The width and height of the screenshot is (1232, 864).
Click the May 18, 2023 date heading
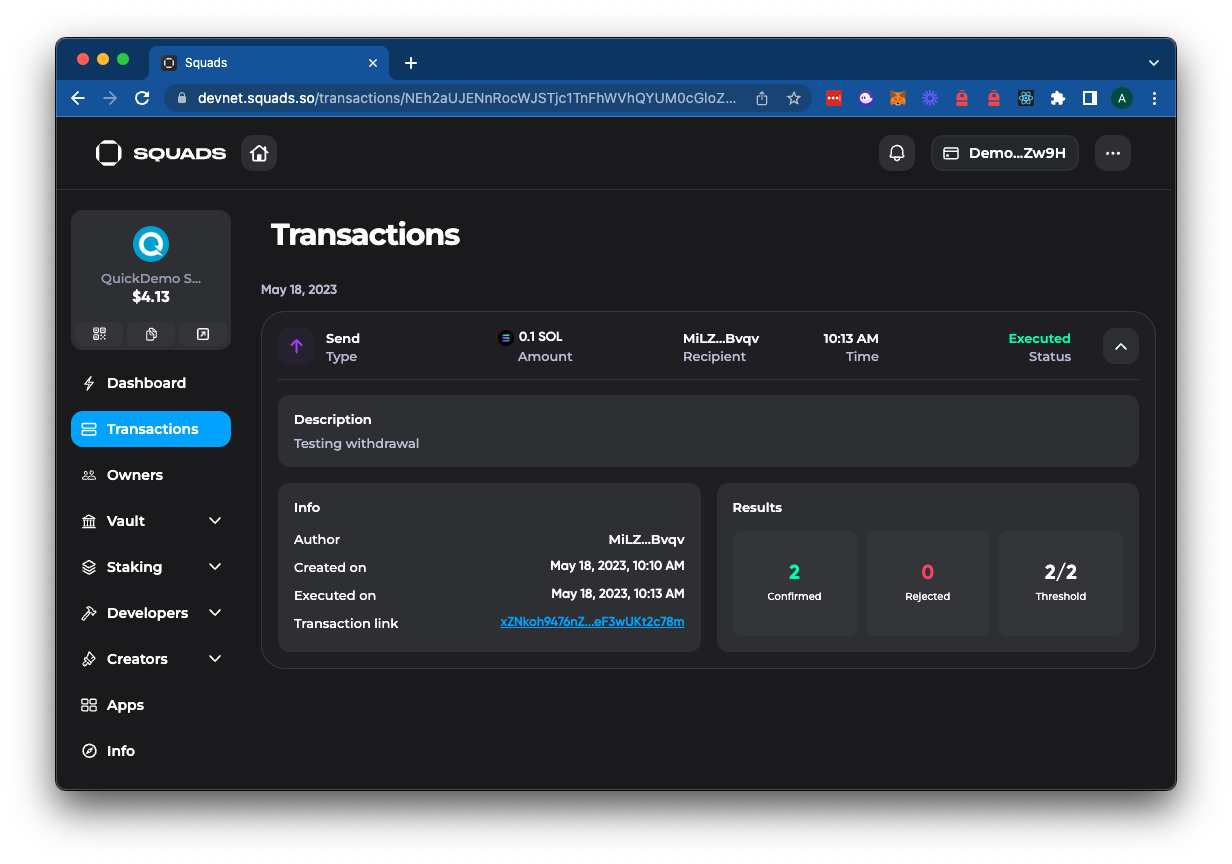pos(299,289)
